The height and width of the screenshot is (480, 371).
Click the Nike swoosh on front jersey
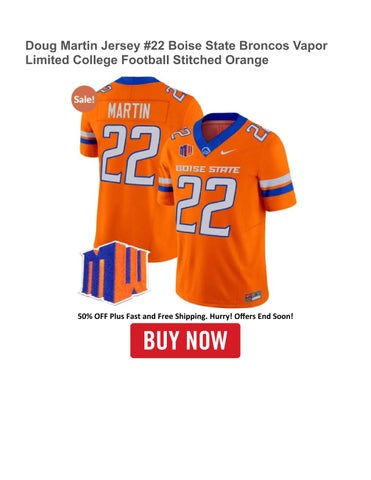(229, 151)
